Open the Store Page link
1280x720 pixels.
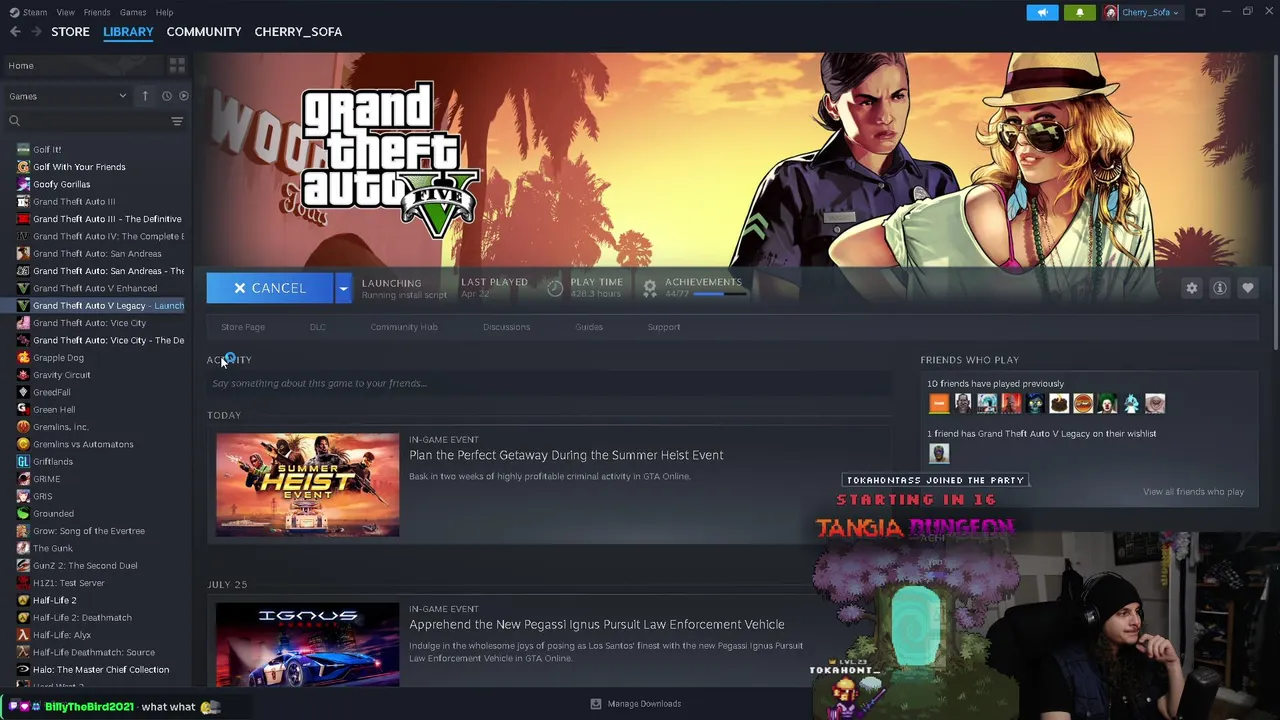point(243,327)
